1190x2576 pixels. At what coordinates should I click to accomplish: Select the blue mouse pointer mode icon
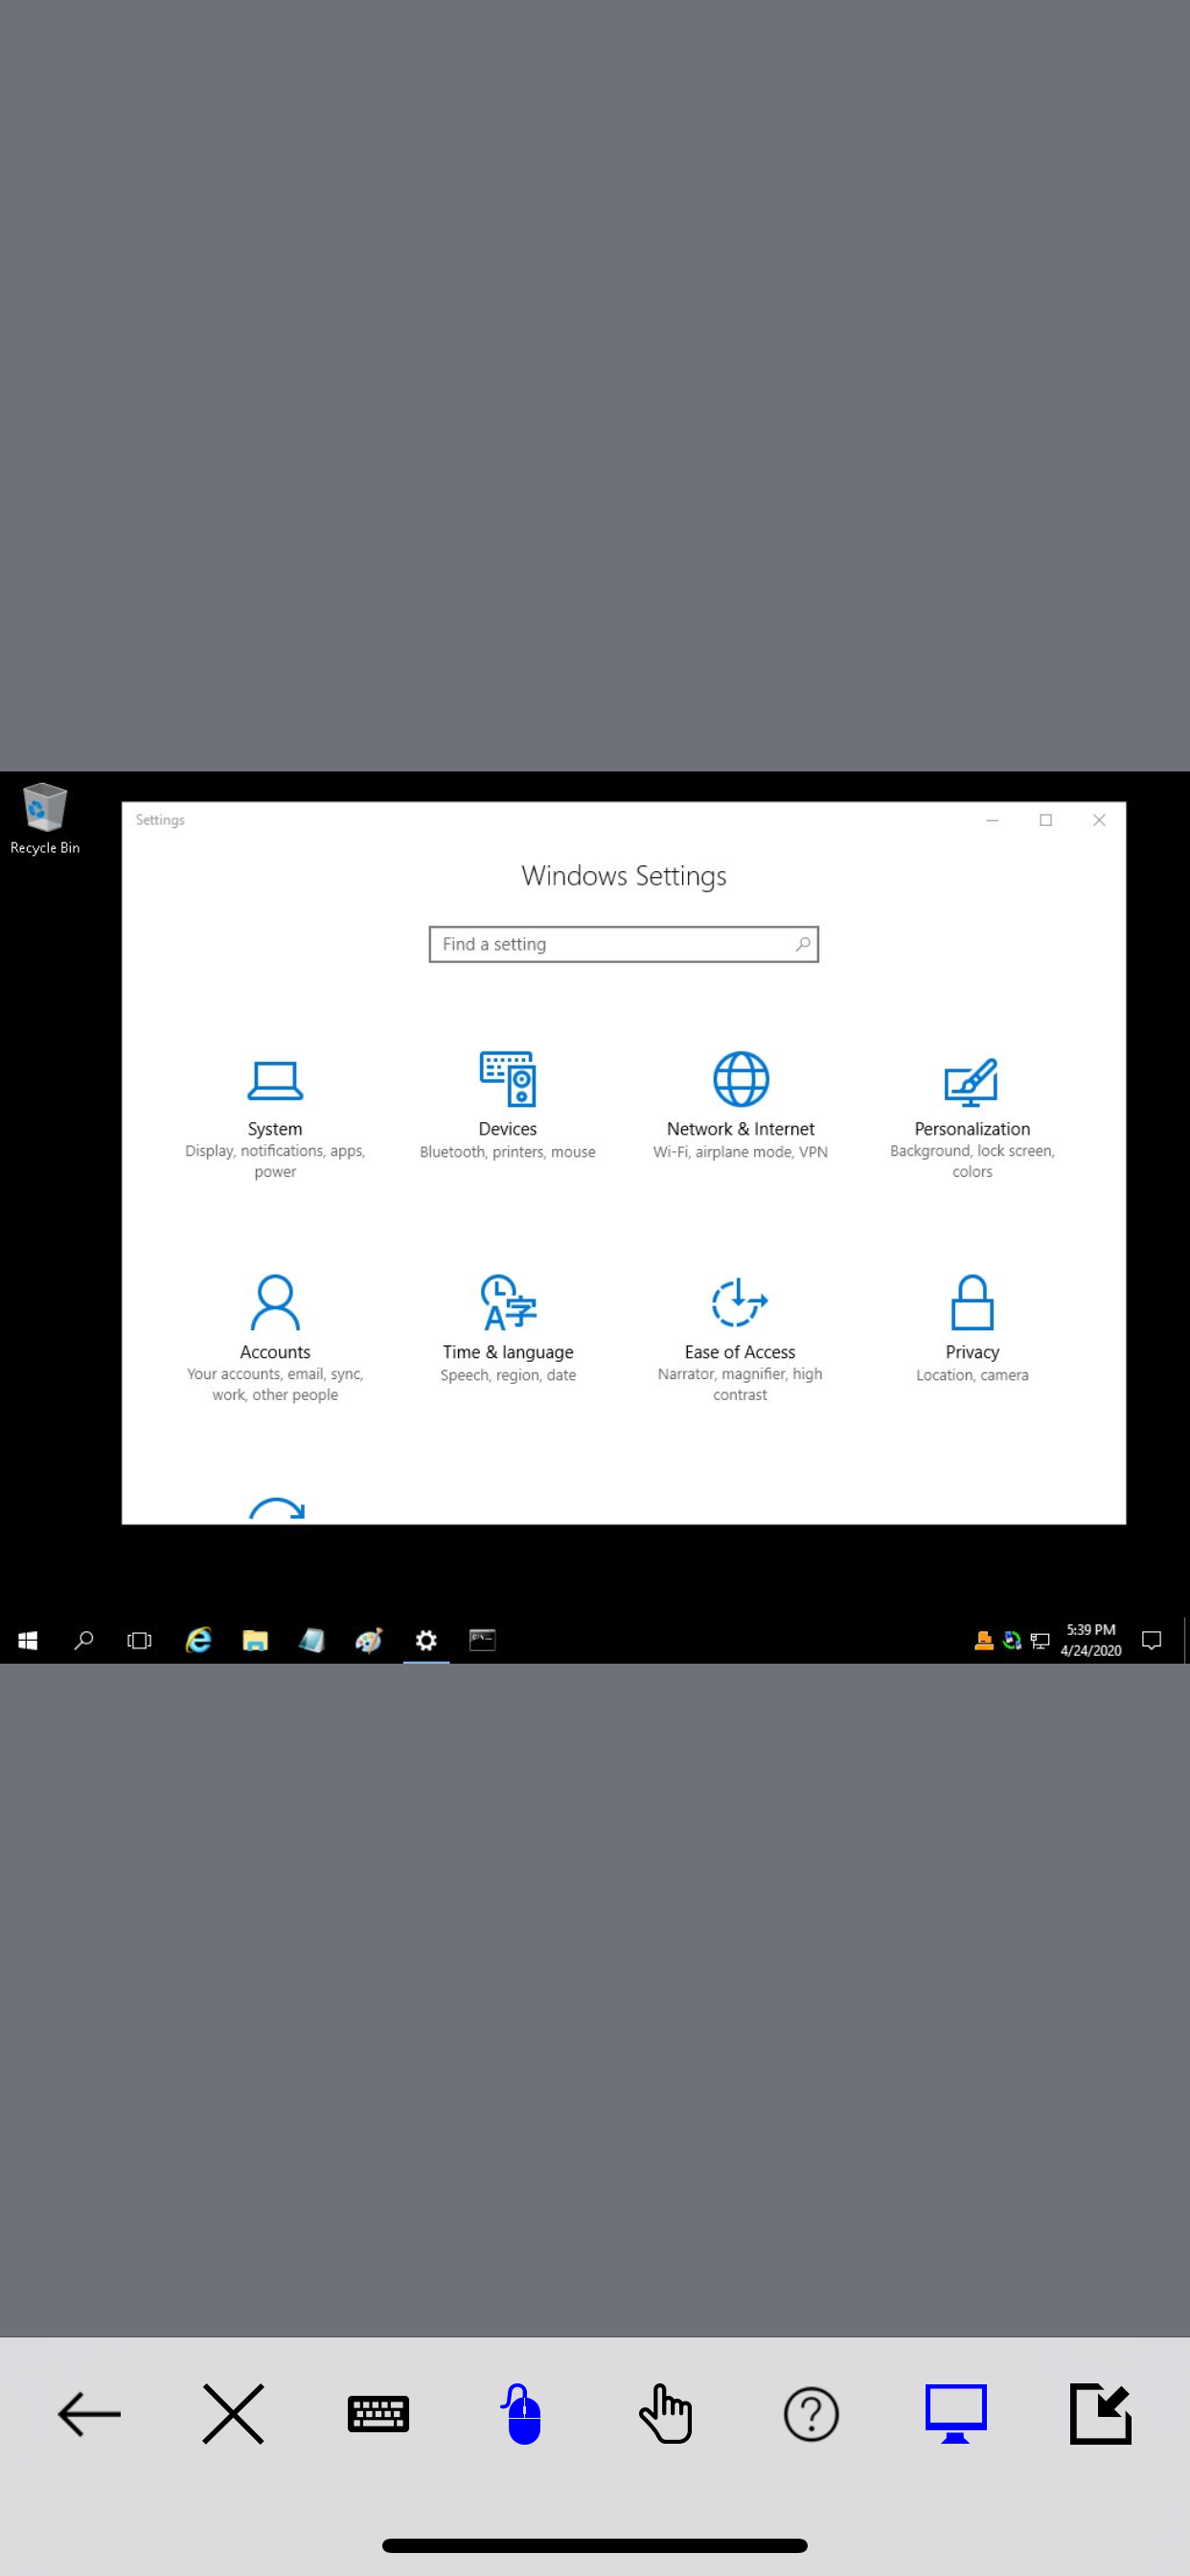pyautogui.click(x=522, y=2414)
